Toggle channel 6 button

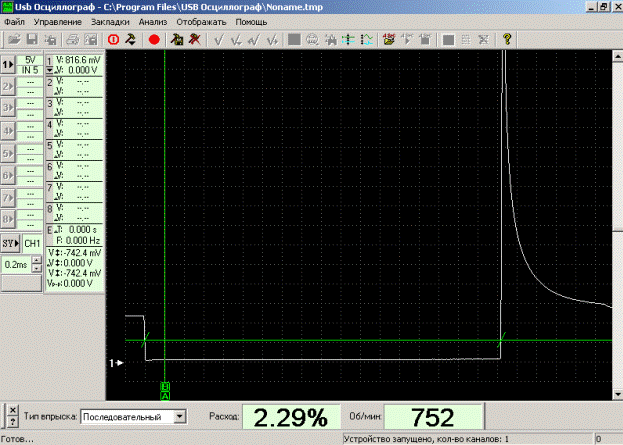point(8,175)
